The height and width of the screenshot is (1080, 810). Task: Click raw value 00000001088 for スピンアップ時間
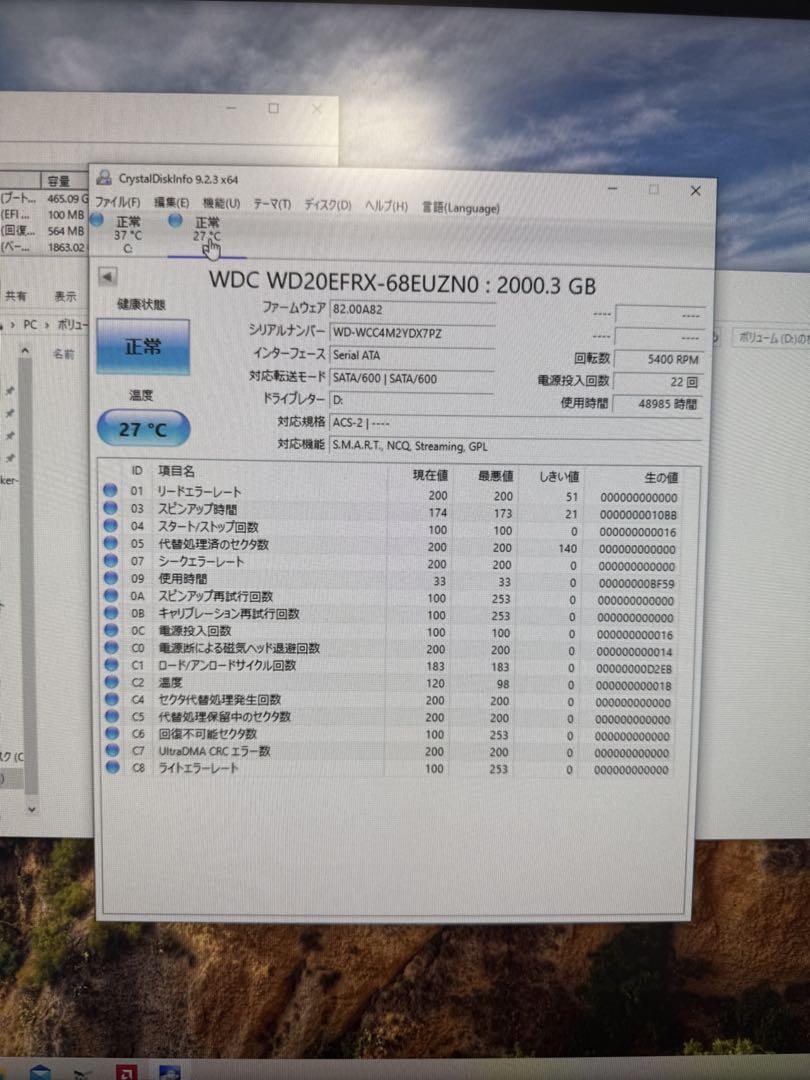638,515
